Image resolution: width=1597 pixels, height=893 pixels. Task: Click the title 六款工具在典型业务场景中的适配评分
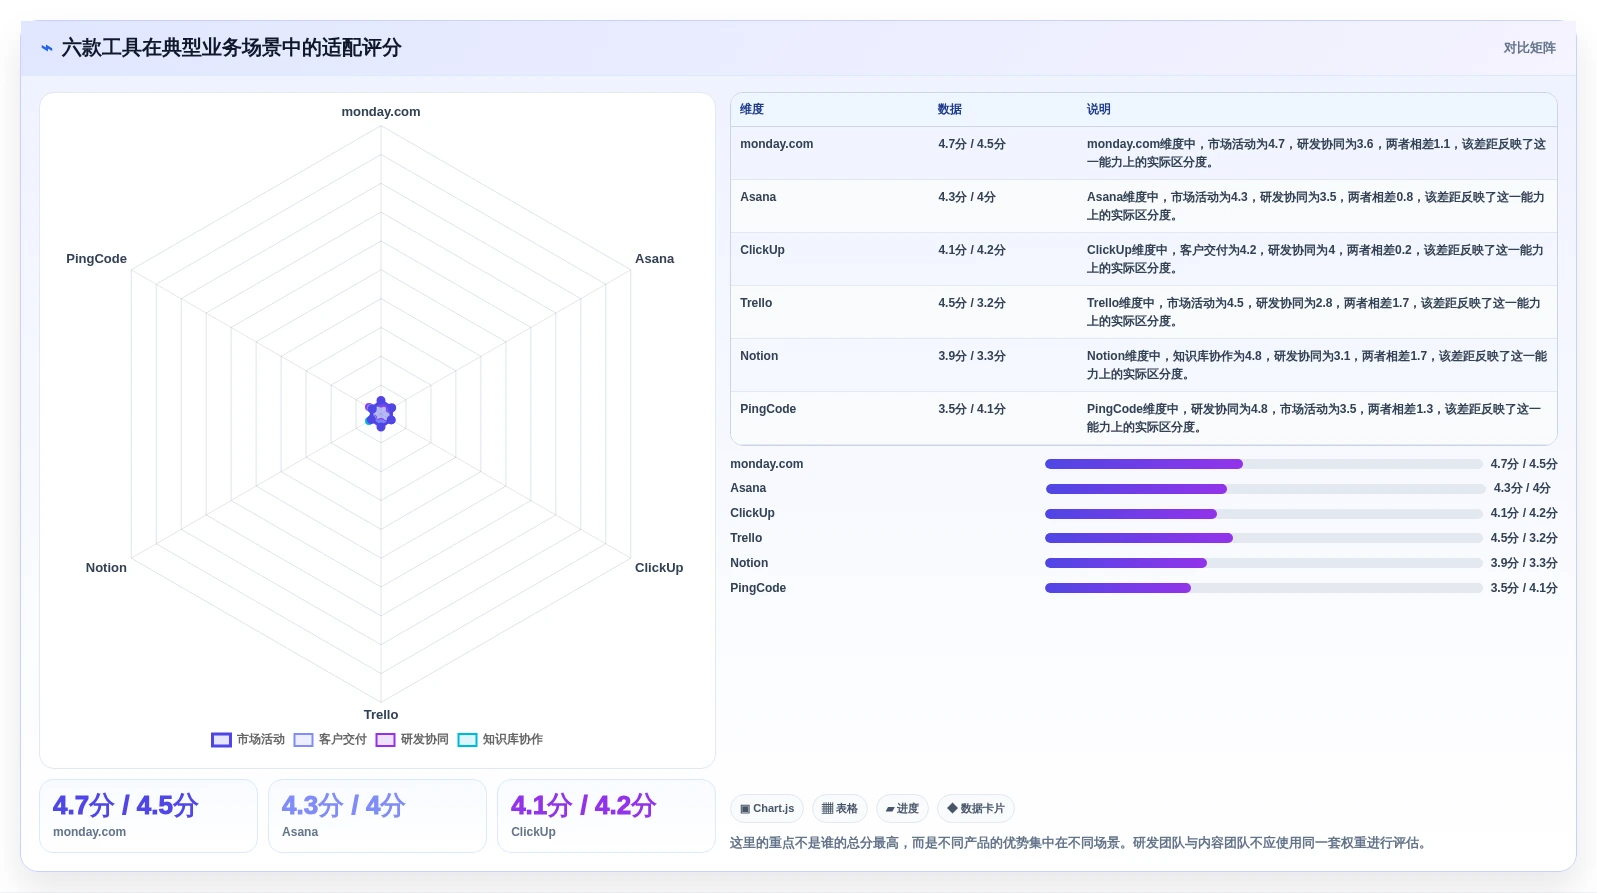[x=231, y=48]
